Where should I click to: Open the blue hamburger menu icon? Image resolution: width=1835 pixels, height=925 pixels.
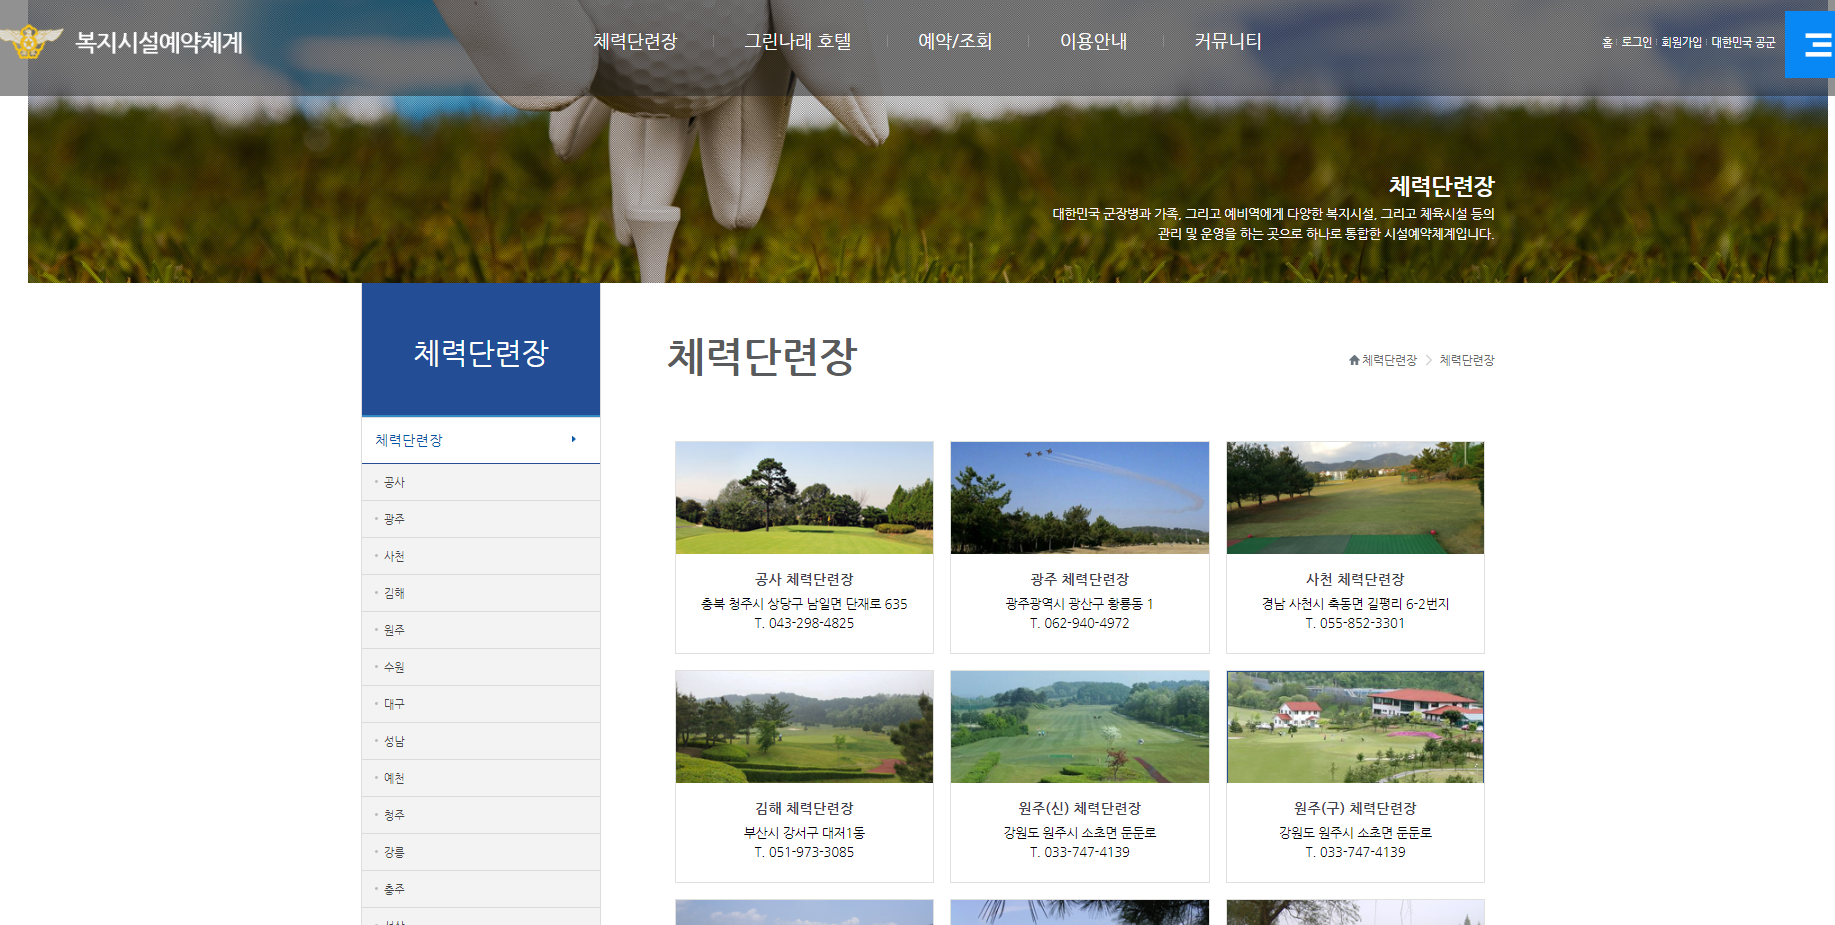point(1811,44)
